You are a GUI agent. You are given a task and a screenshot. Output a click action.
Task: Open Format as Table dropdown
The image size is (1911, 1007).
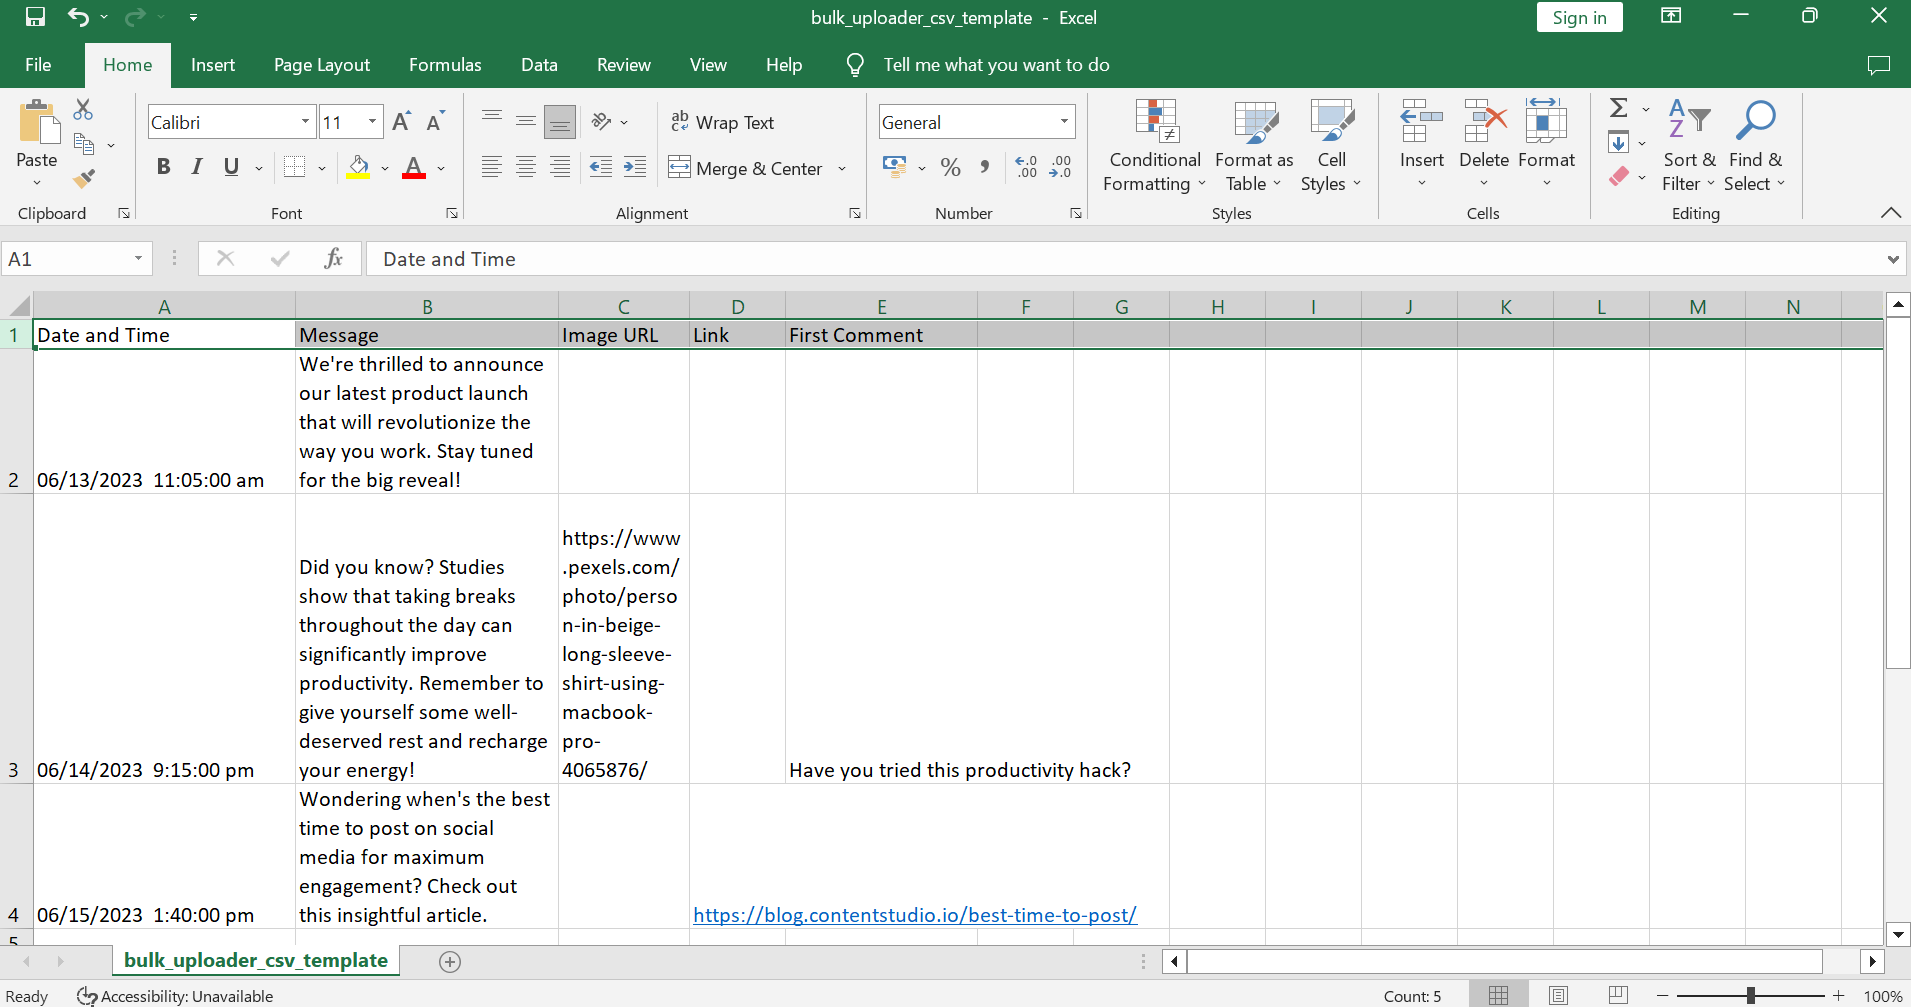(x=1254, y=146)
